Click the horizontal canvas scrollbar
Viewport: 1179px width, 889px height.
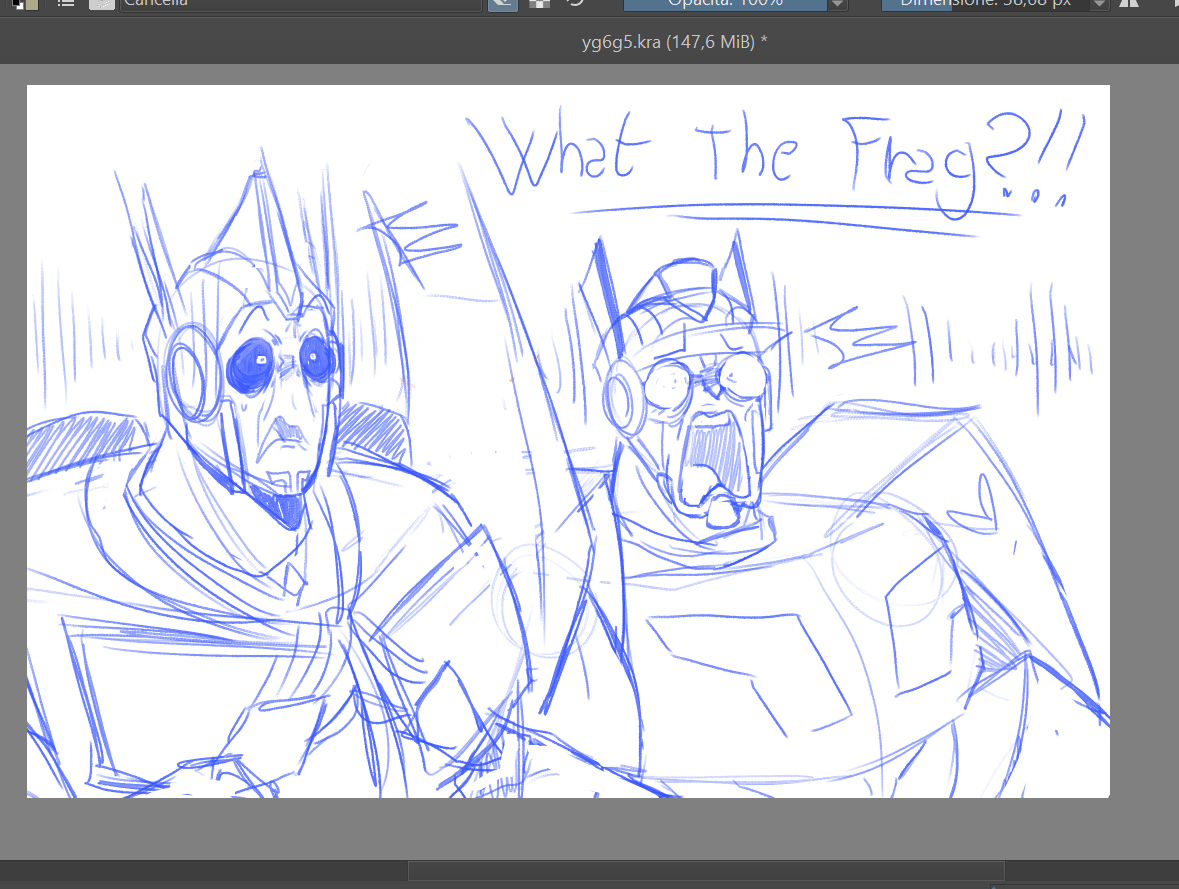coord(706,871)
